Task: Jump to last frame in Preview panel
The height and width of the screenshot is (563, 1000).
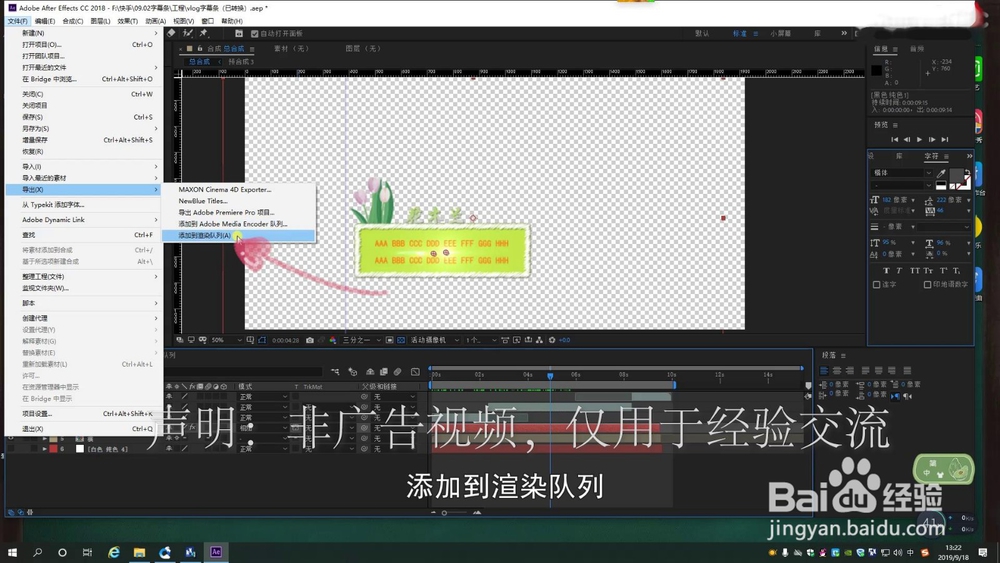Action: (945, 140)
